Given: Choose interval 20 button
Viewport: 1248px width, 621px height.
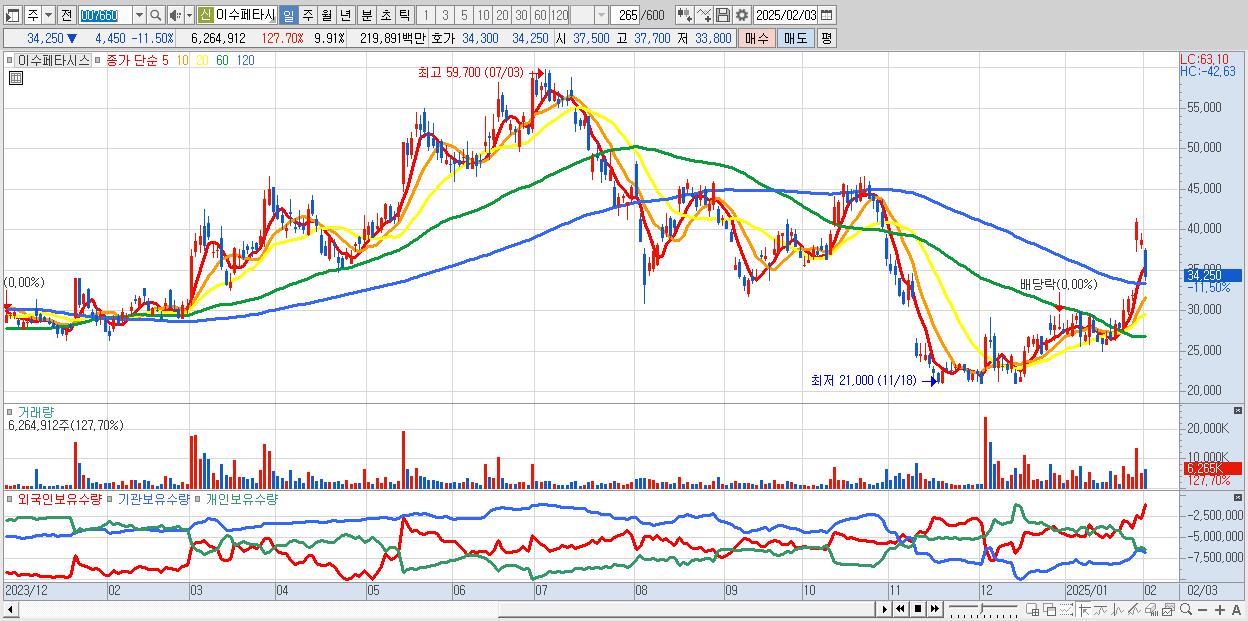Looking at the screenshot, I should (502, 15).
